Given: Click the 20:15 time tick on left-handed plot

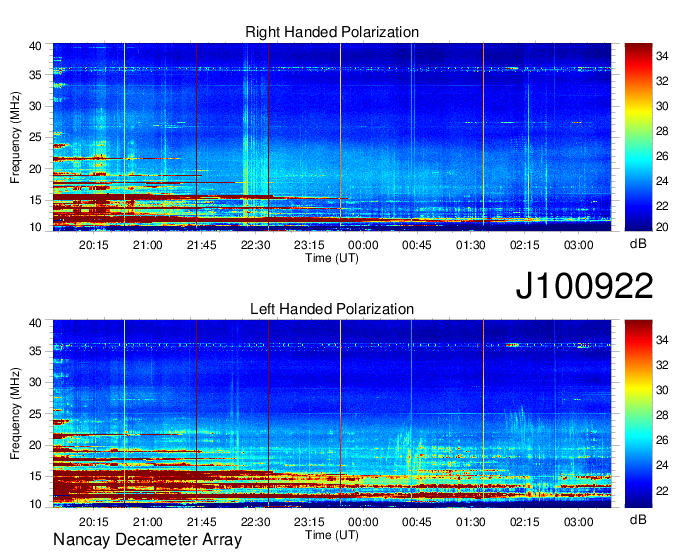Looking at the screenshot, I should click(93, 522).
